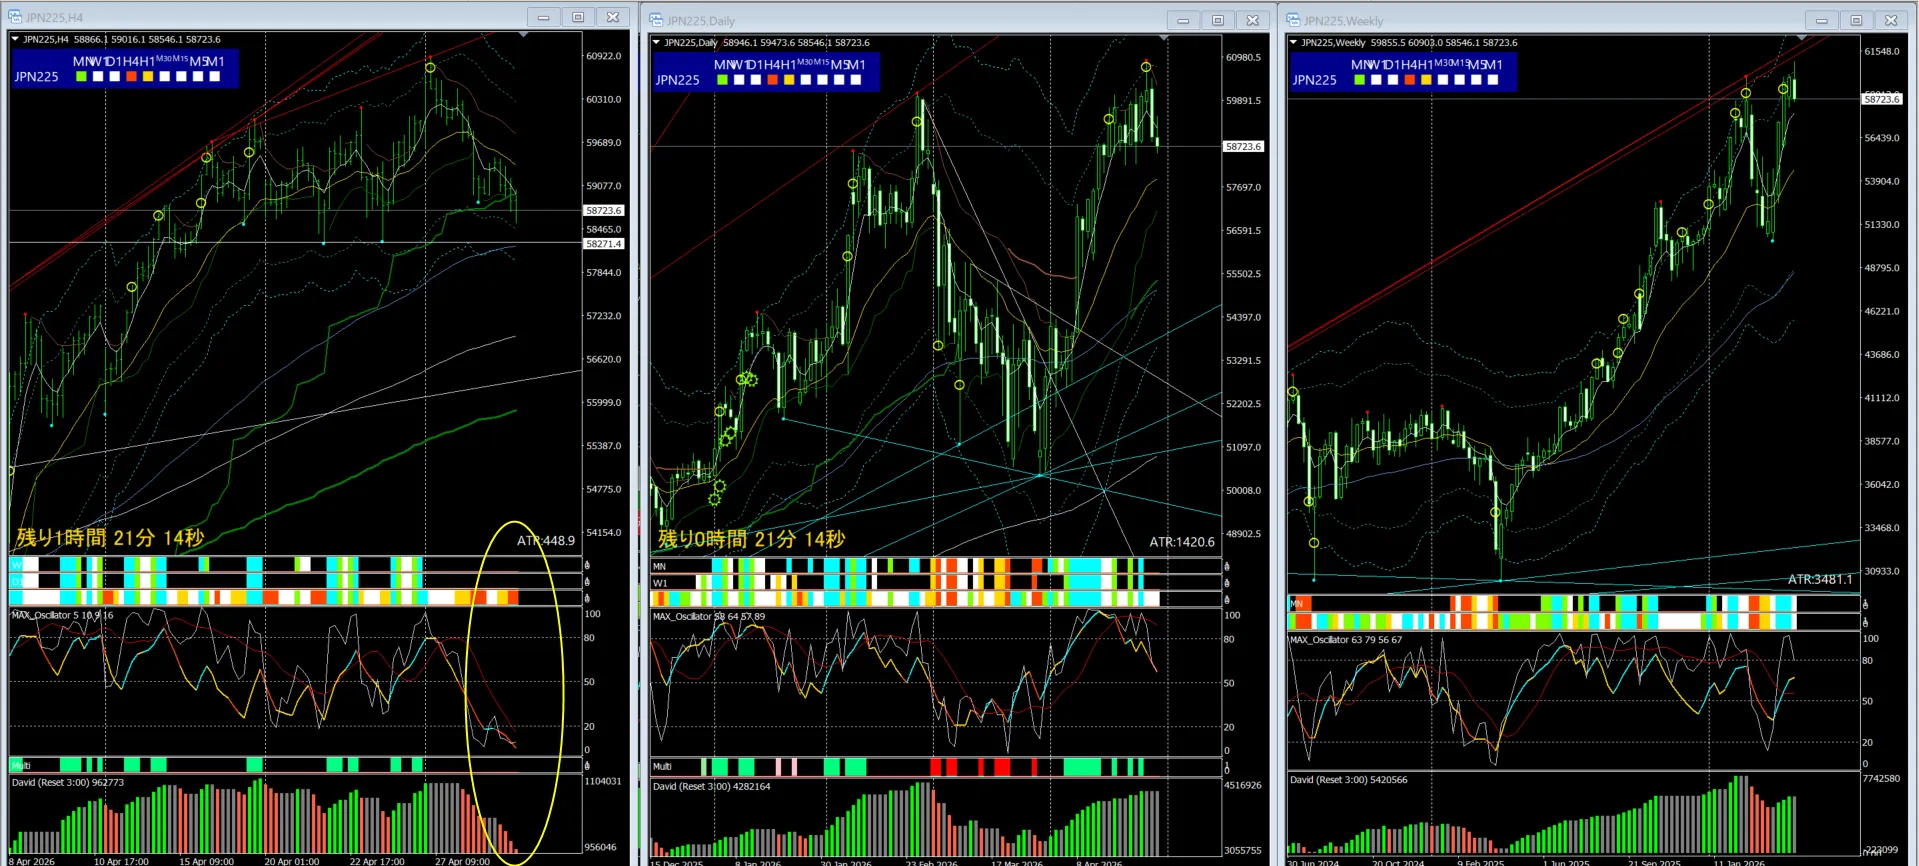Click the 58271.4 price-axis label in H4 chart
Screen dimensions: 1919x866
pos(604,244)
